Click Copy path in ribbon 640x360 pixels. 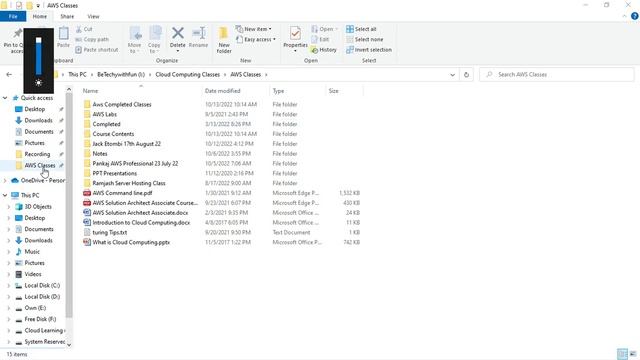92,40
